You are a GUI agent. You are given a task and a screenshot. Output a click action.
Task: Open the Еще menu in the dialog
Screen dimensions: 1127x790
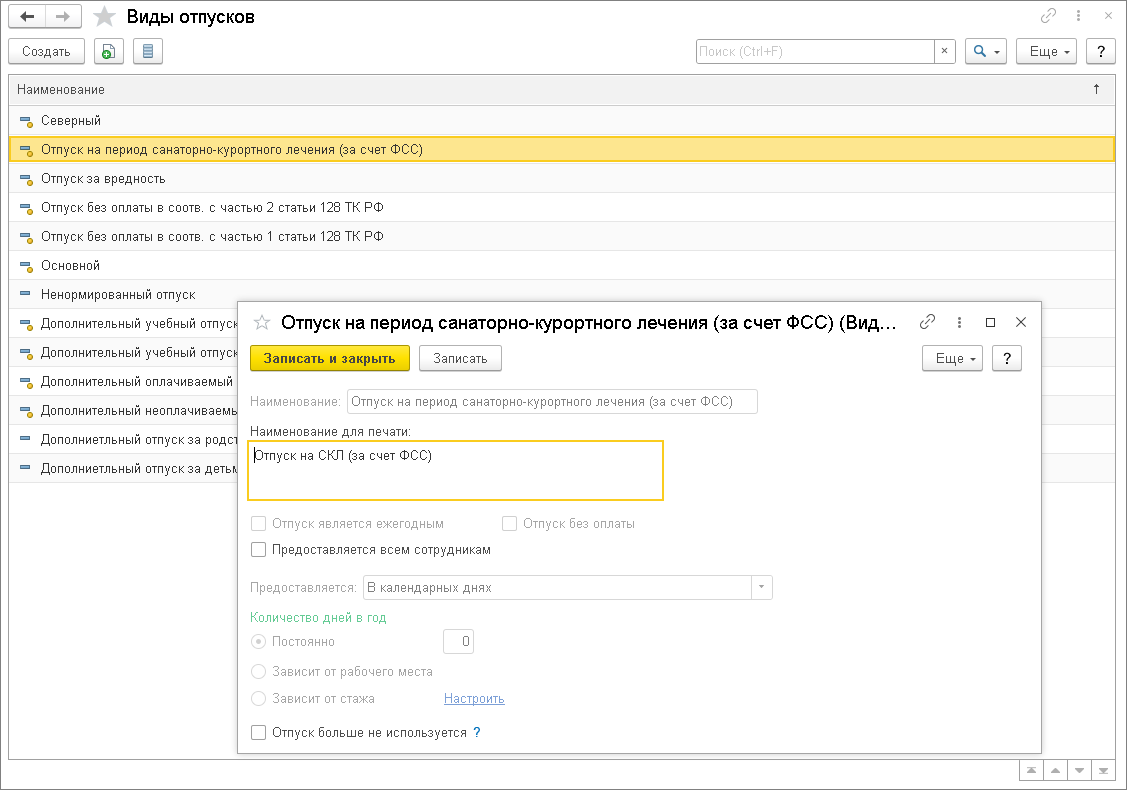pos(952,358)
